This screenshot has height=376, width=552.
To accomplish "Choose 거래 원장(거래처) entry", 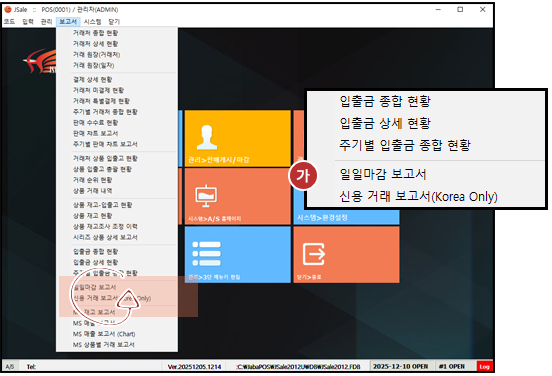I will click(96, 55).
